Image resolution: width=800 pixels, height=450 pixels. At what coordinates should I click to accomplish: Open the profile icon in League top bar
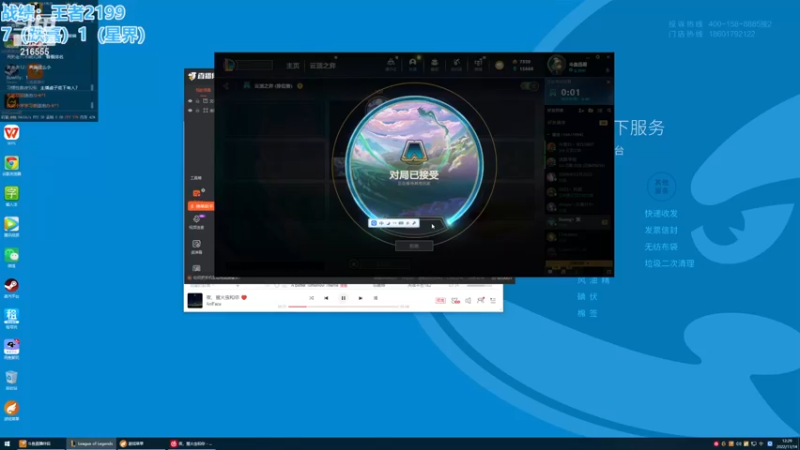[412, 63]
